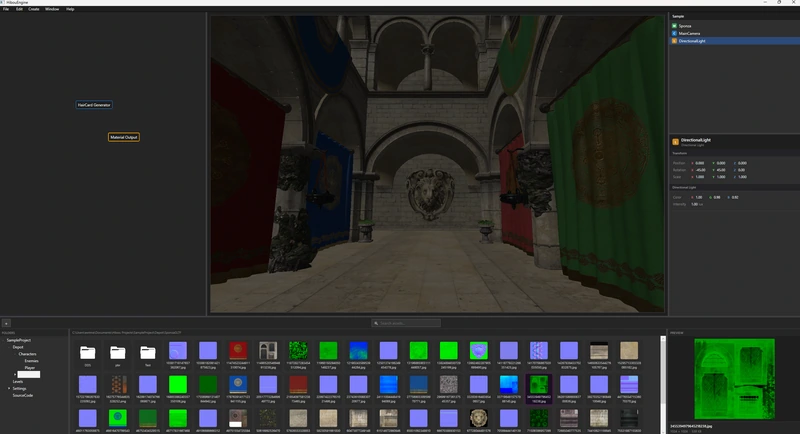This screenshot has width=800, height=434.
Task: Select the green foliage noise texture thumbnail
Action: pos(298,351)
